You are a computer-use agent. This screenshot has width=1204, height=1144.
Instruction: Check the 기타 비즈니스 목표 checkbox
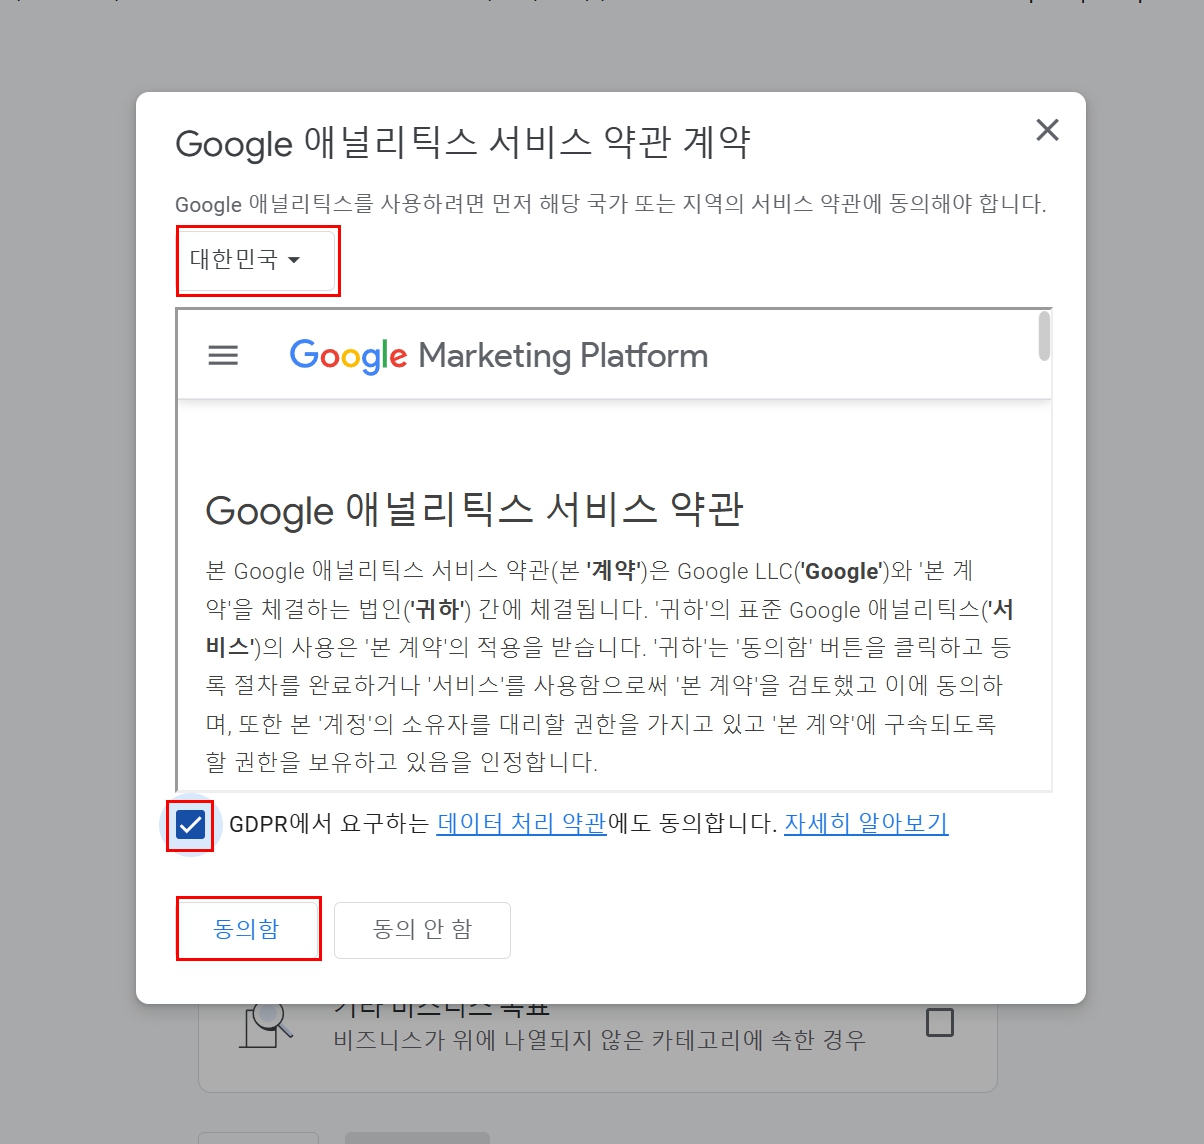[938, 1021]
